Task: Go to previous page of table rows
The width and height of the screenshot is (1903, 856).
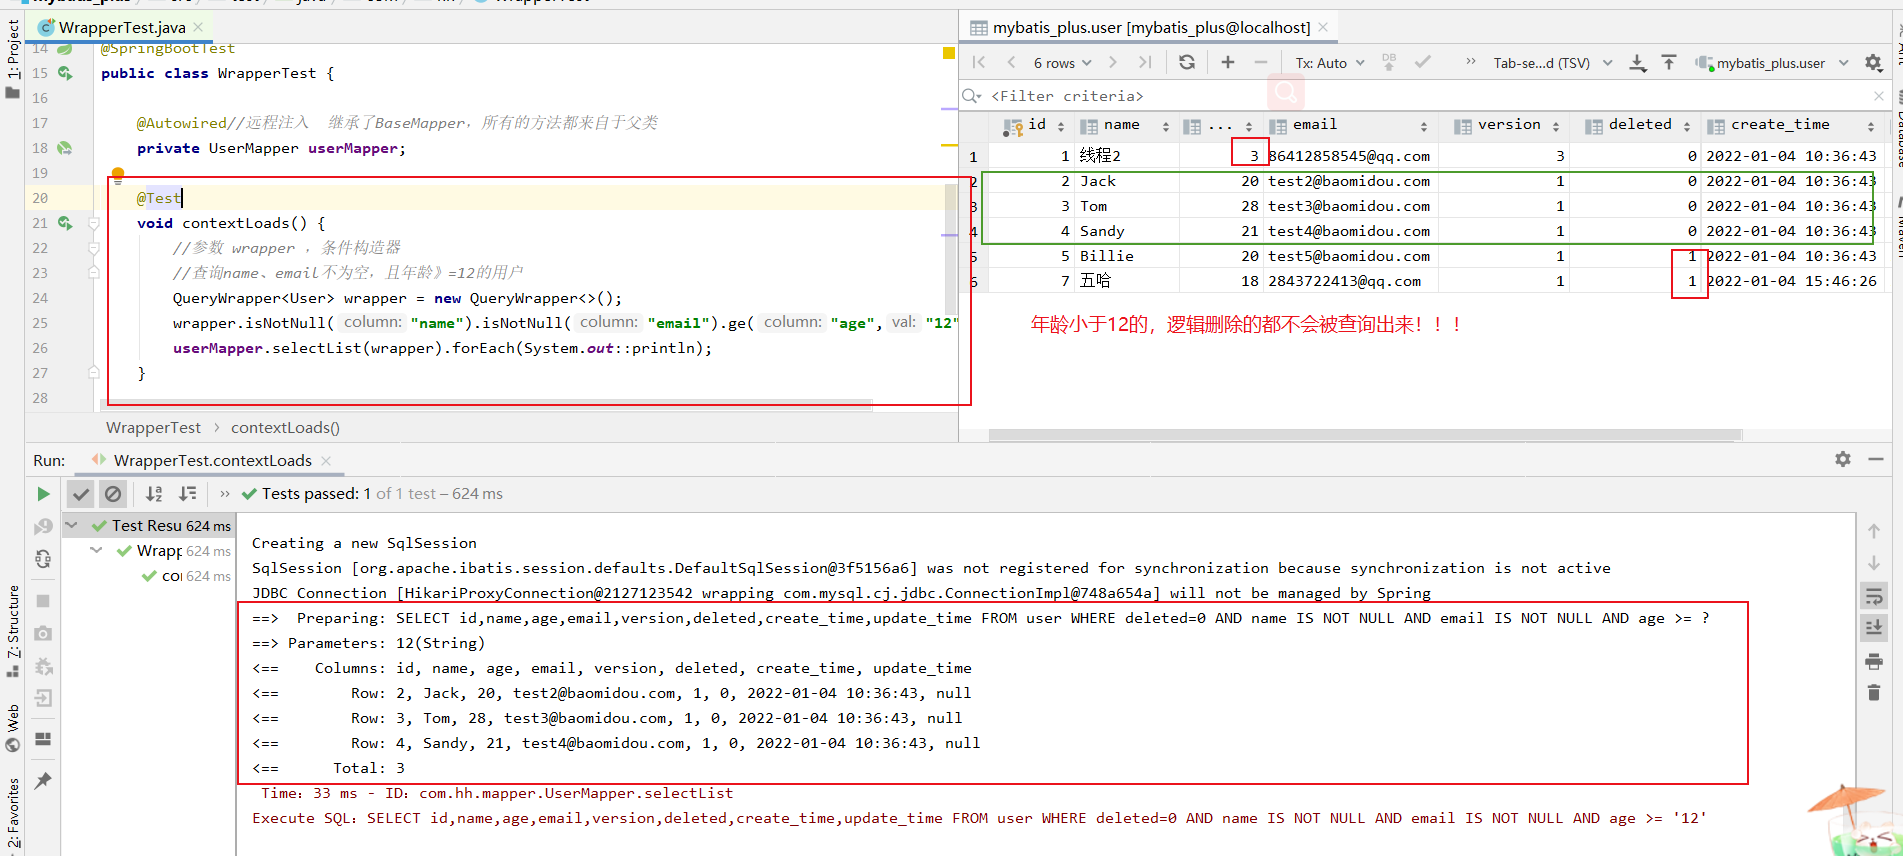Action: click(1012, 63)
